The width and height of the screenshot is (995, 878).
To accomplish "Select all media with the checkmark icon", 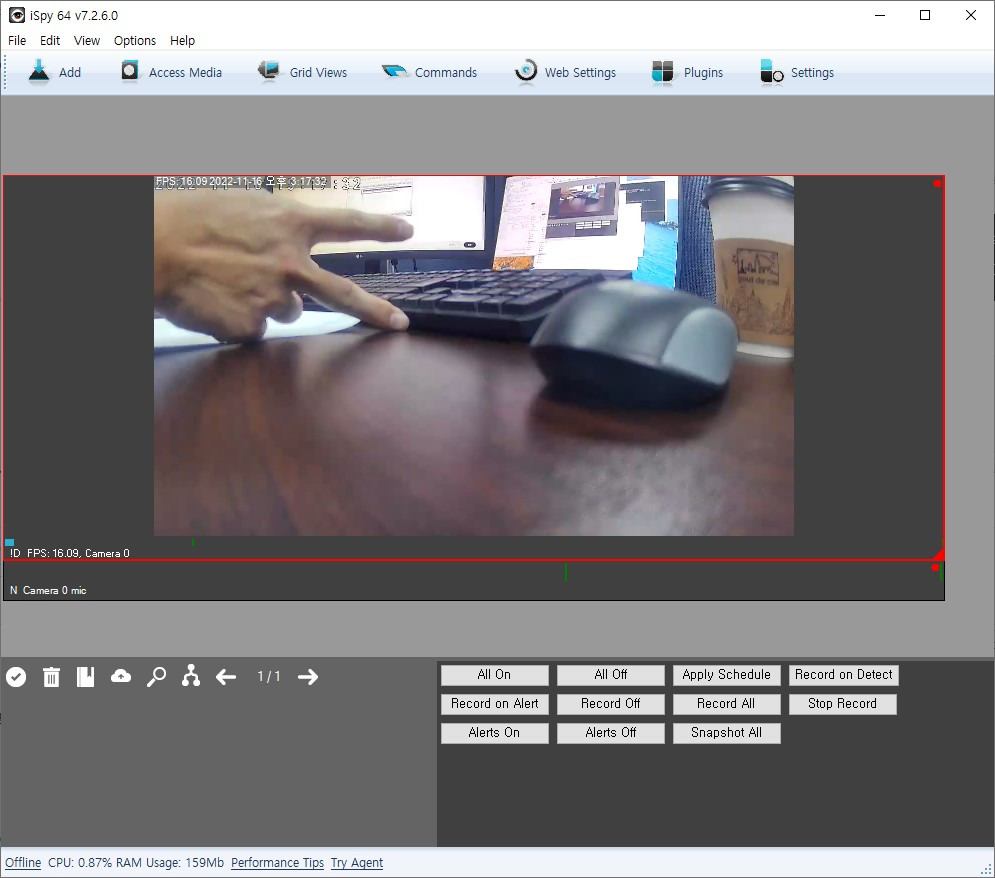I will click(16, 676).
